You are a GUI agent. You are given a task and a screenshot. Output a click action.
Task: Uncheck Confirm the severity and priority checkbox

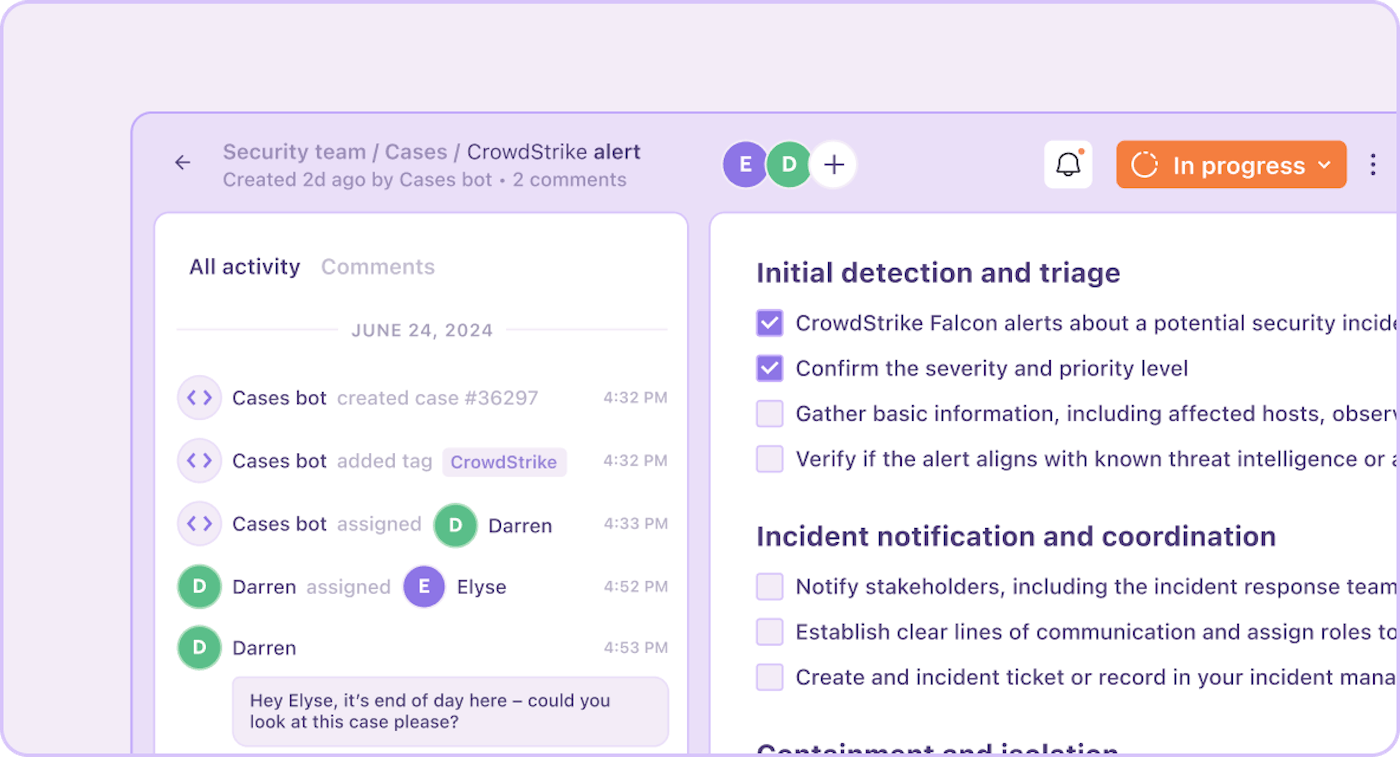(769, 368)
